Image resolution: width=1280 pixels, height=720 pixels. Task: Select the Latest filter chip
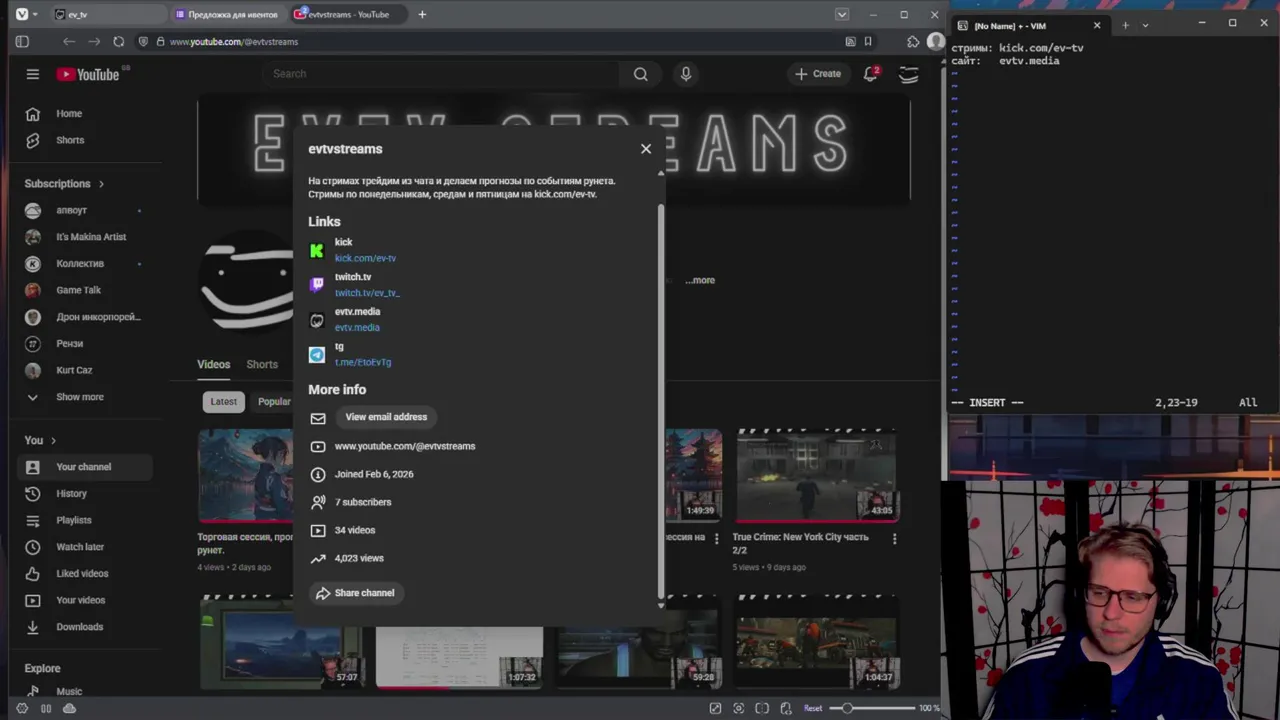point(224,402)
